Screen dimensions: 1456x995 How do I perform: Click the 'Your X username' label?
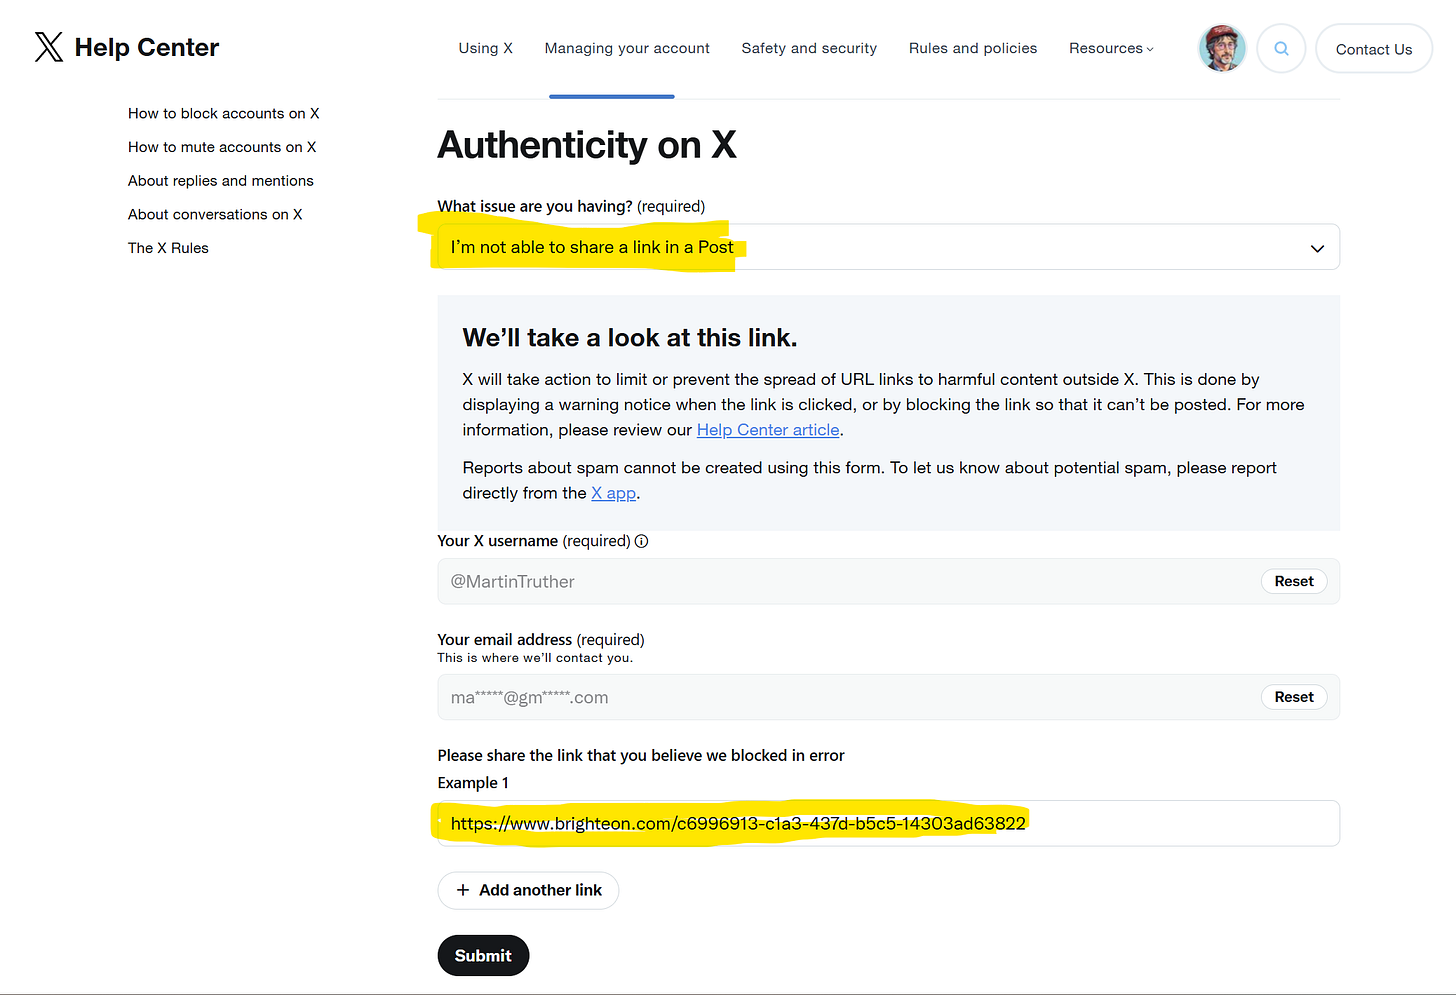pos(534,541)
